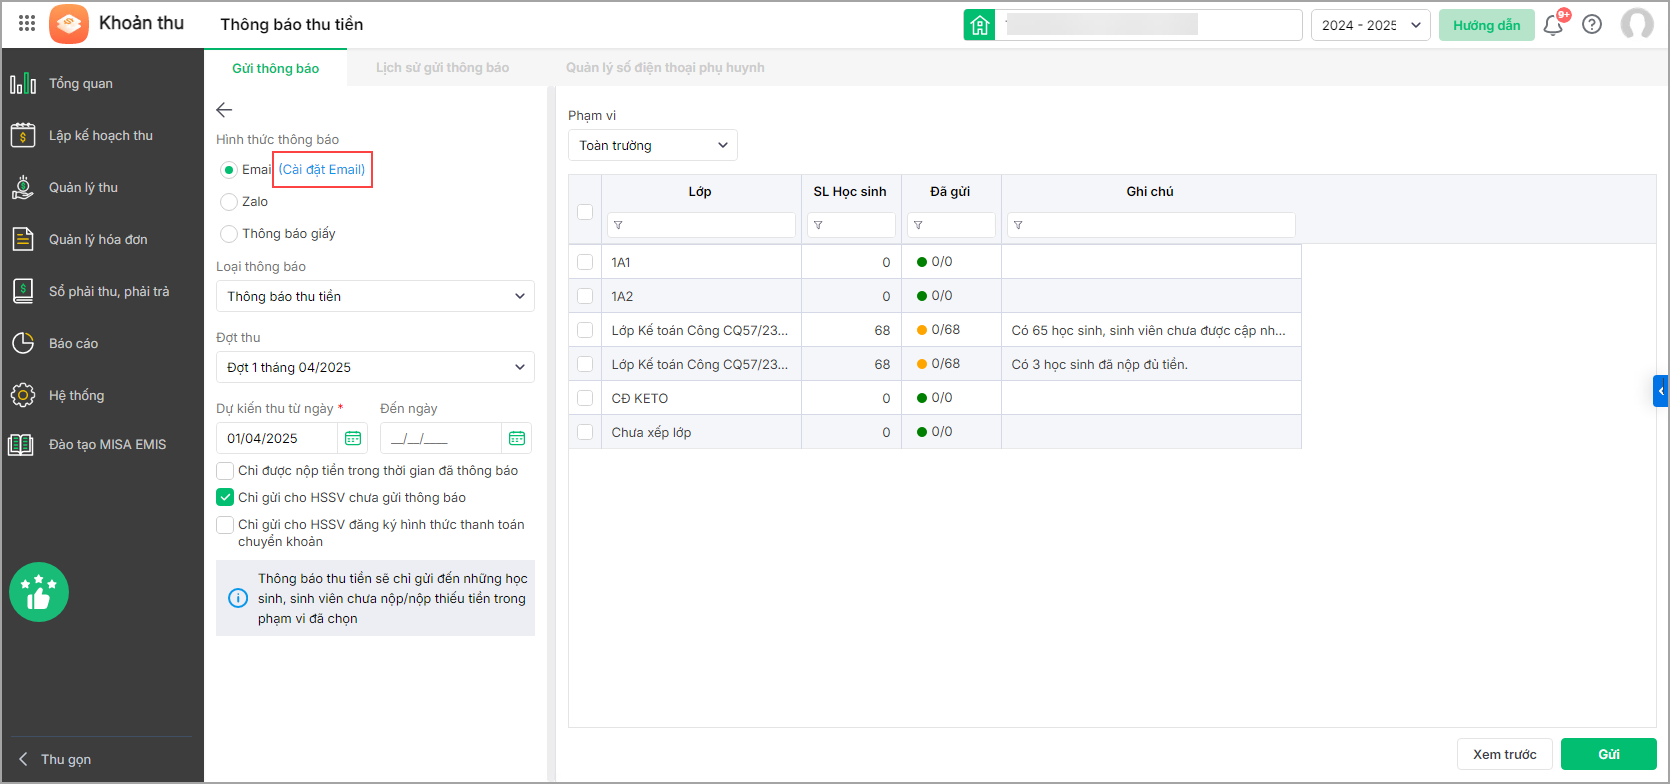1670x784 pixels.
Task: Tick the checkbox for class 1A1
Action: [x=585, y=262]
